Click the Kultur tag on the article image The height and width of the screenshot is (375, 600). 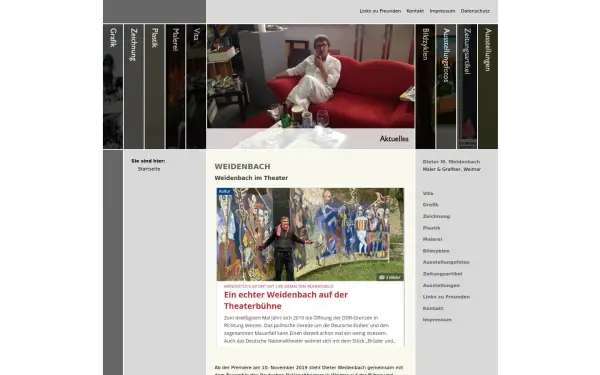click(225, 191)
